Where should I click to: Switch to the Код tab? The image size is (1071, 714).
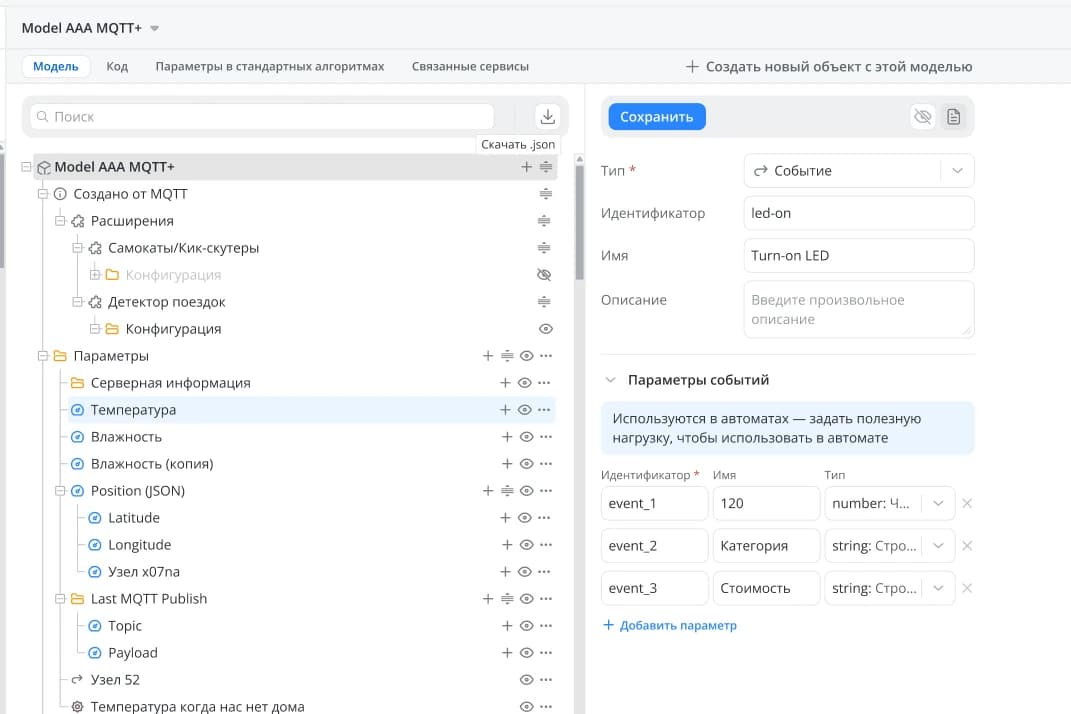[x=117, y=67]
